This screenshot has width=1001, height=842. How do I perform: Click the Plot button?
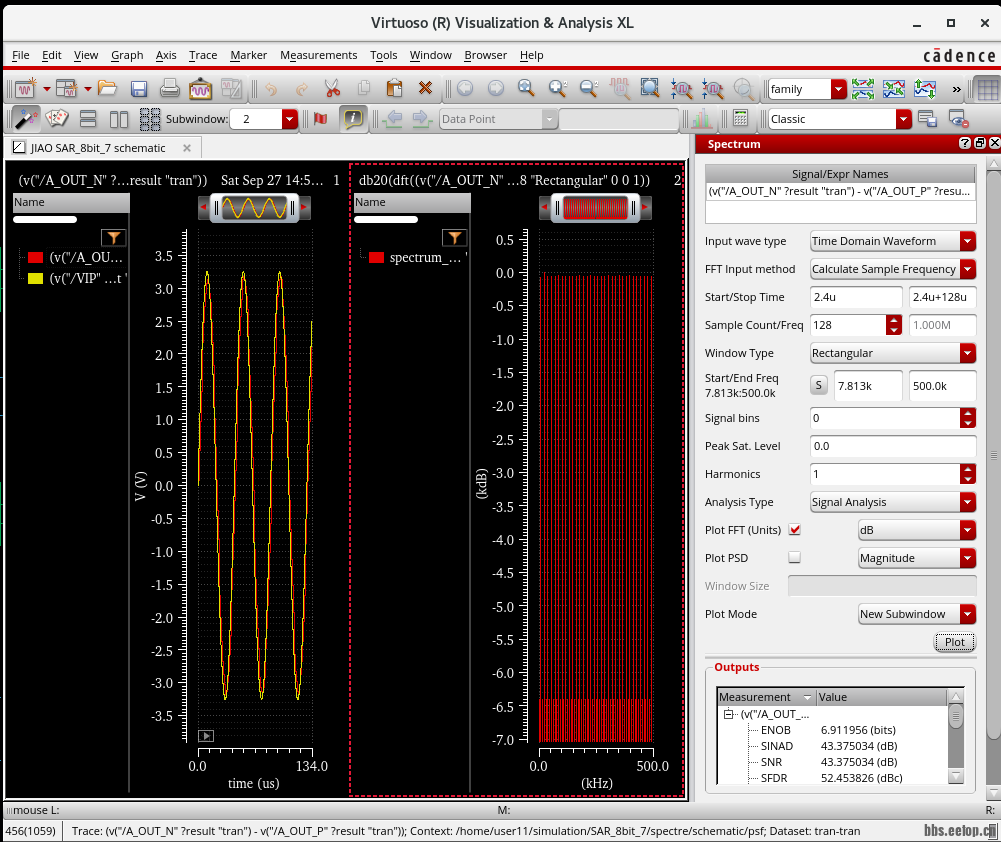(x=954, y=642)
